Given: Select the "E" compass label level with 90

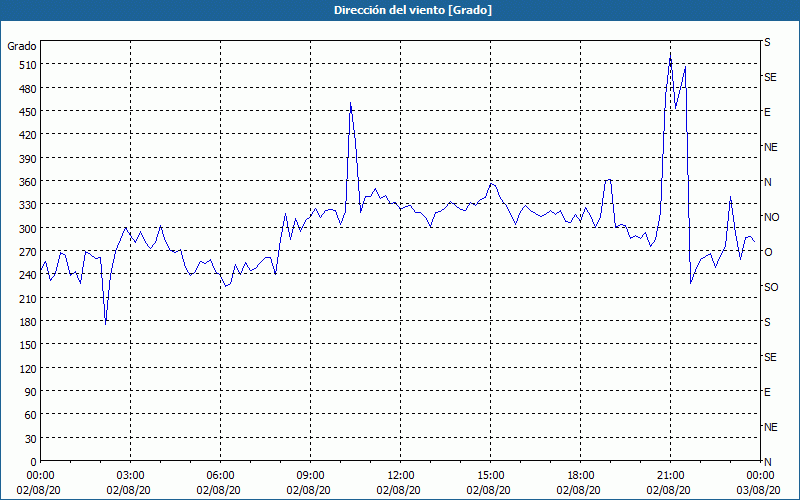Looking at the screenshot, I should click(x=767, y=392).
